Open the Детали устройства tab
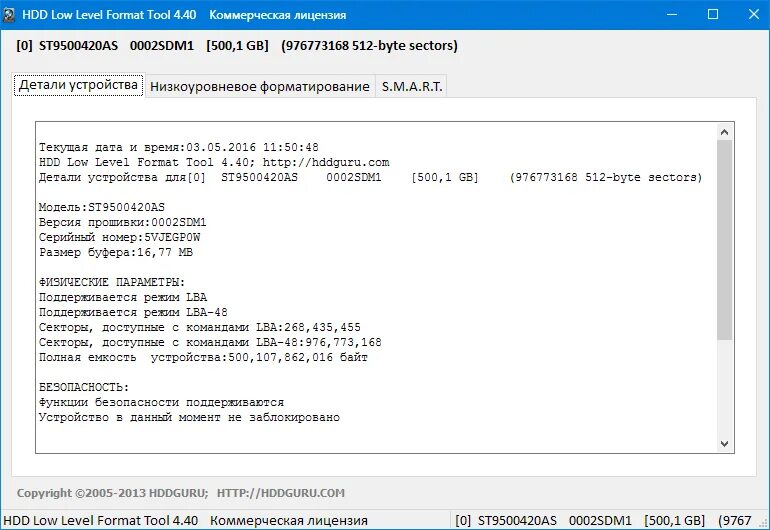Screen dimensions: 770x530 [x=79, y=85]
